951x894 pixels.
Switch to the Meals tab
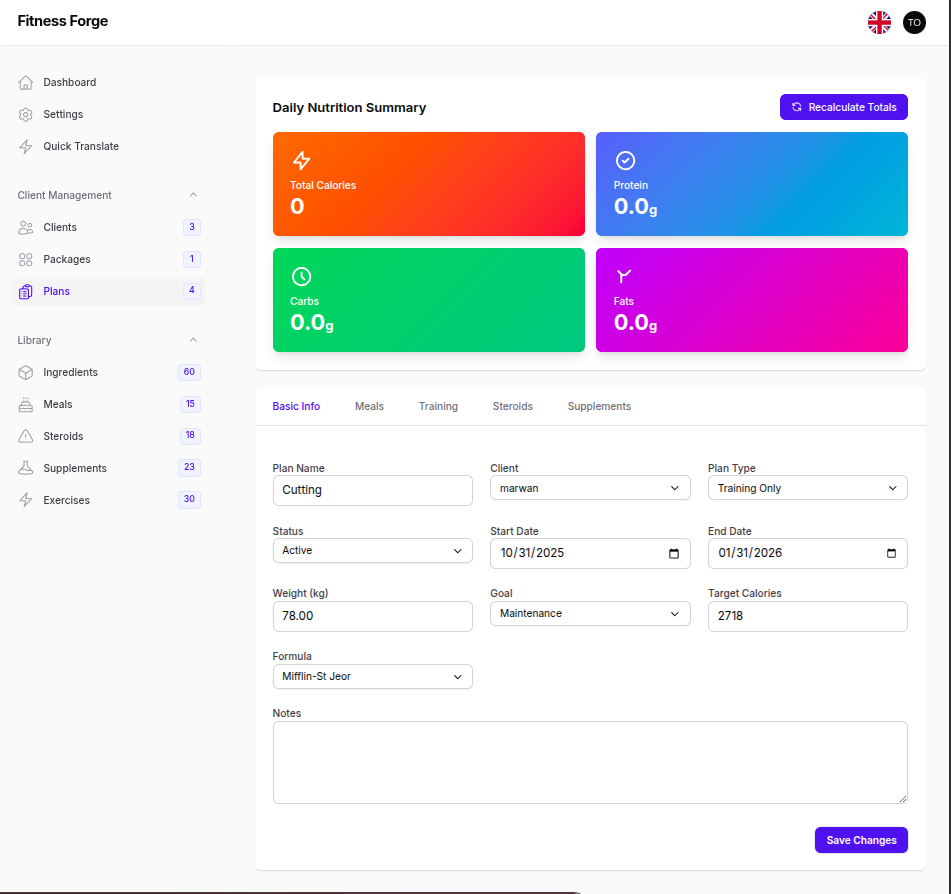tap(369, 406)
